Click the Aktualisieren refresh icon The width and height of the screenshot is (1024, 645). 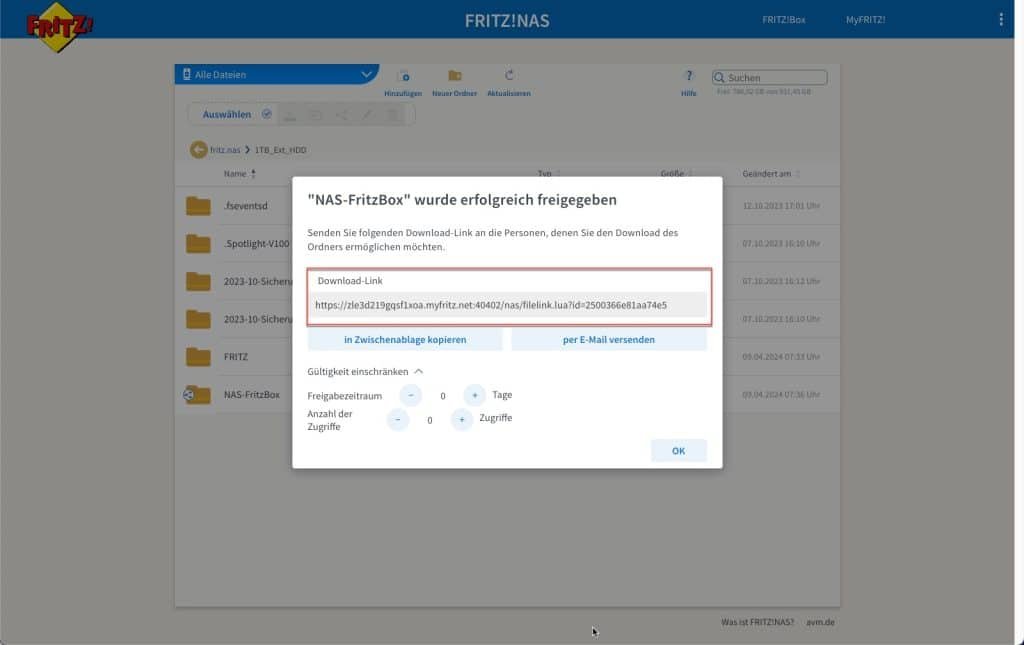(x=511, y=76)
